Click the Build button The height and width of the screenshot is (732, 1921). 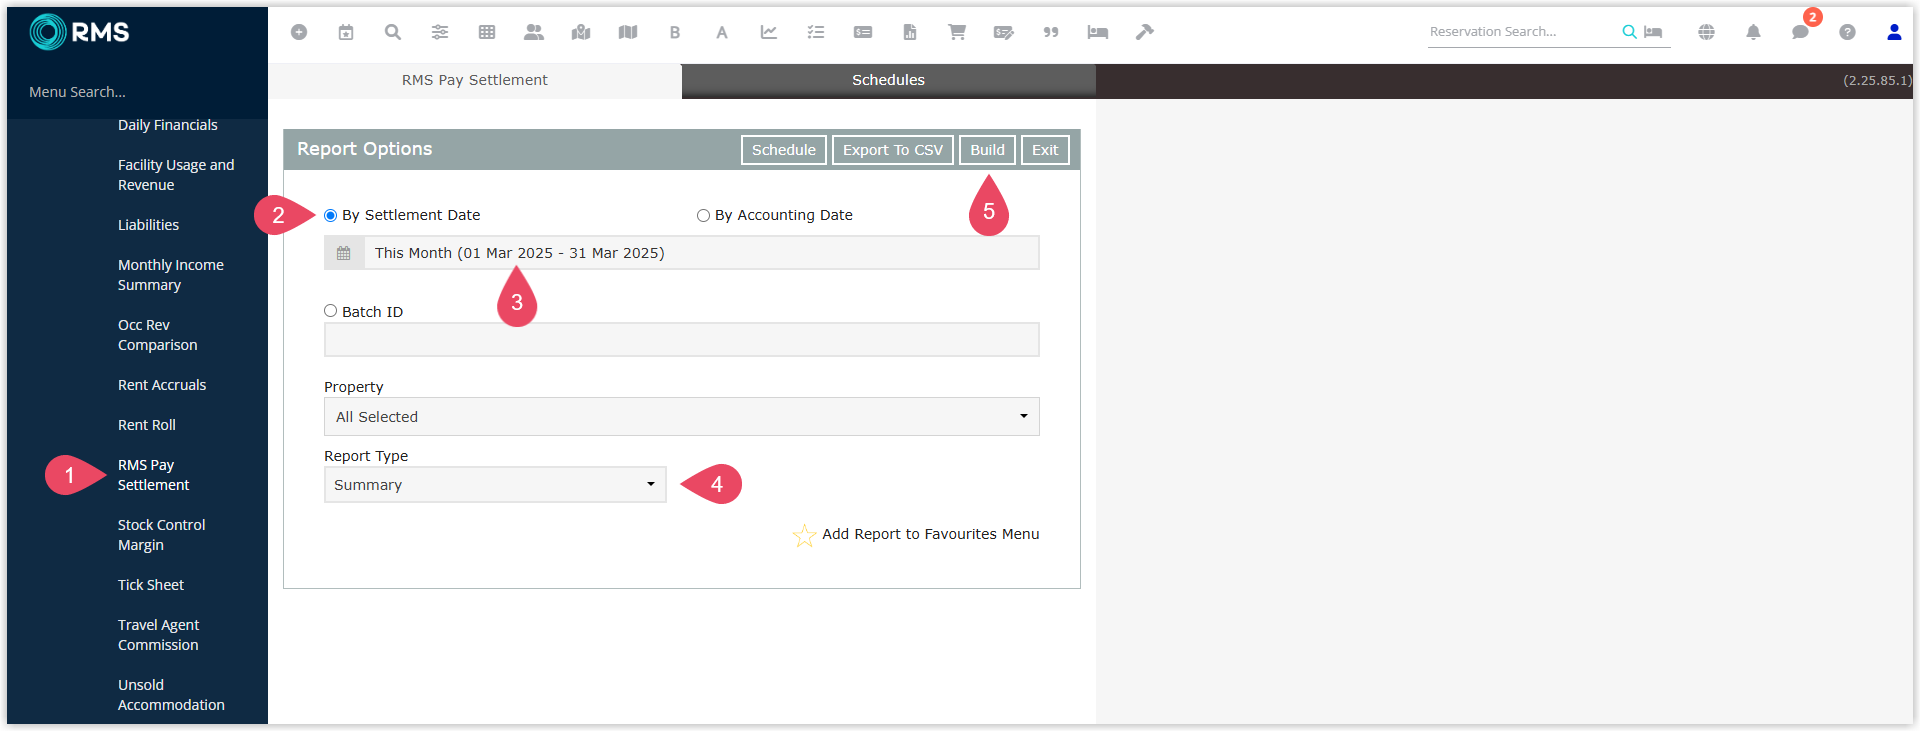(988, 150)
